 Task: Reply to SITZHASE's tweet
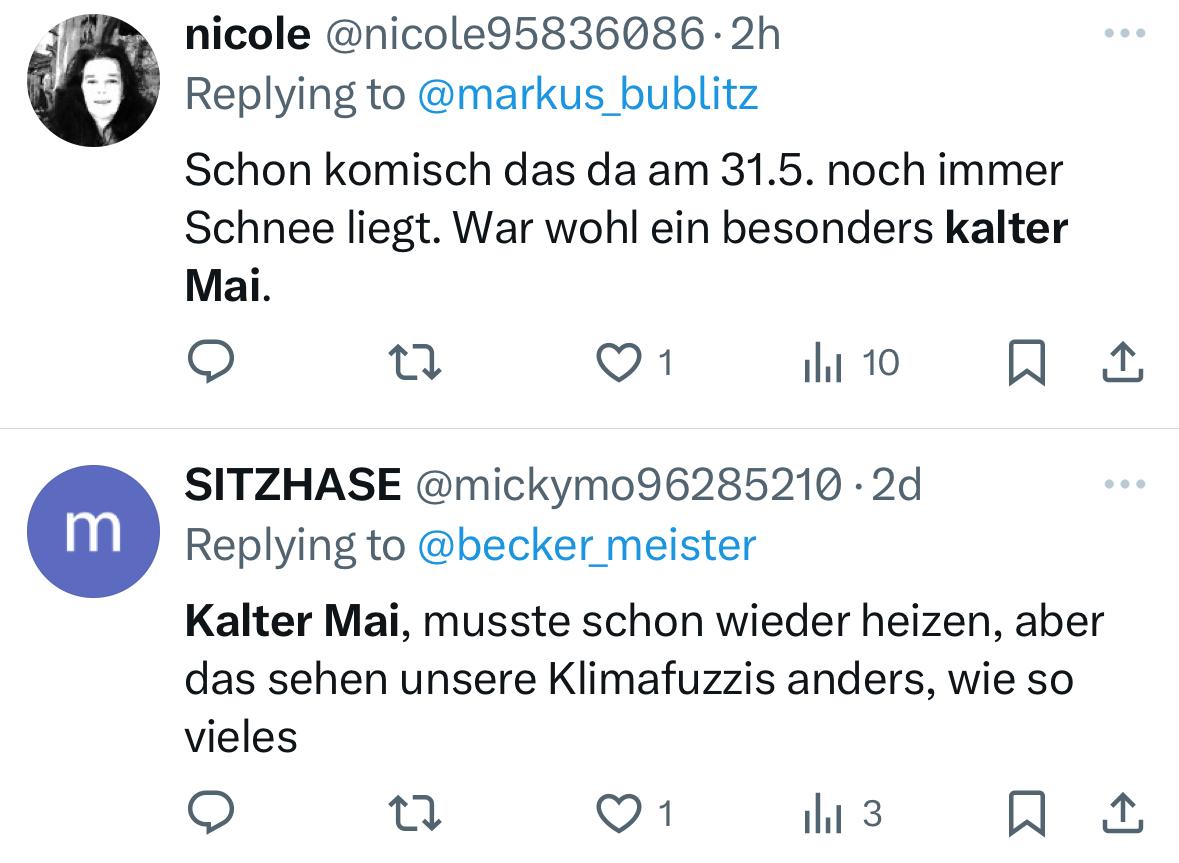[211, 813]
